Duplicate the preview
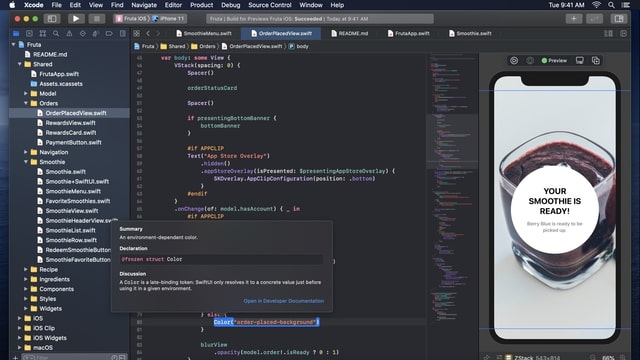The image size is (640, 360). point(596,60)
